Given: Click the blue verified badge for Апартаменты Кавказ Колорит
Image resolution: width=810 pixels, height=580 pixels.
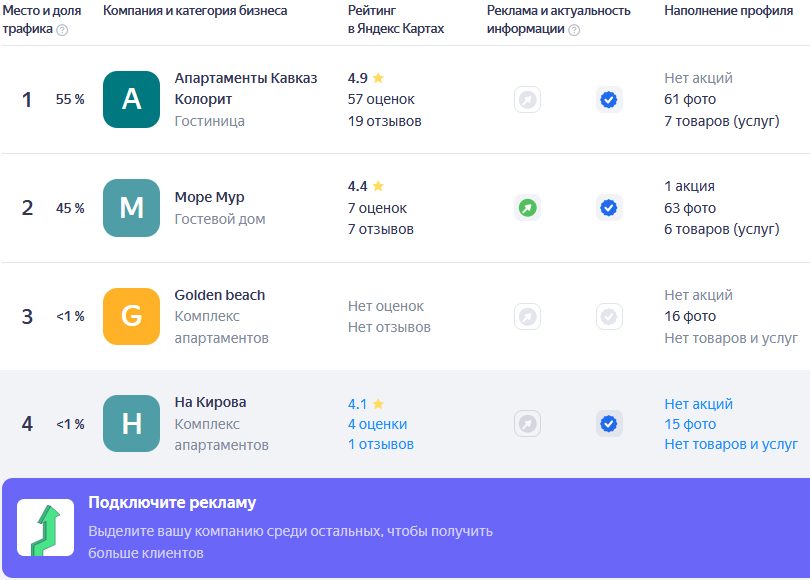Looking at the screenshot, I should tap(609, 100).
